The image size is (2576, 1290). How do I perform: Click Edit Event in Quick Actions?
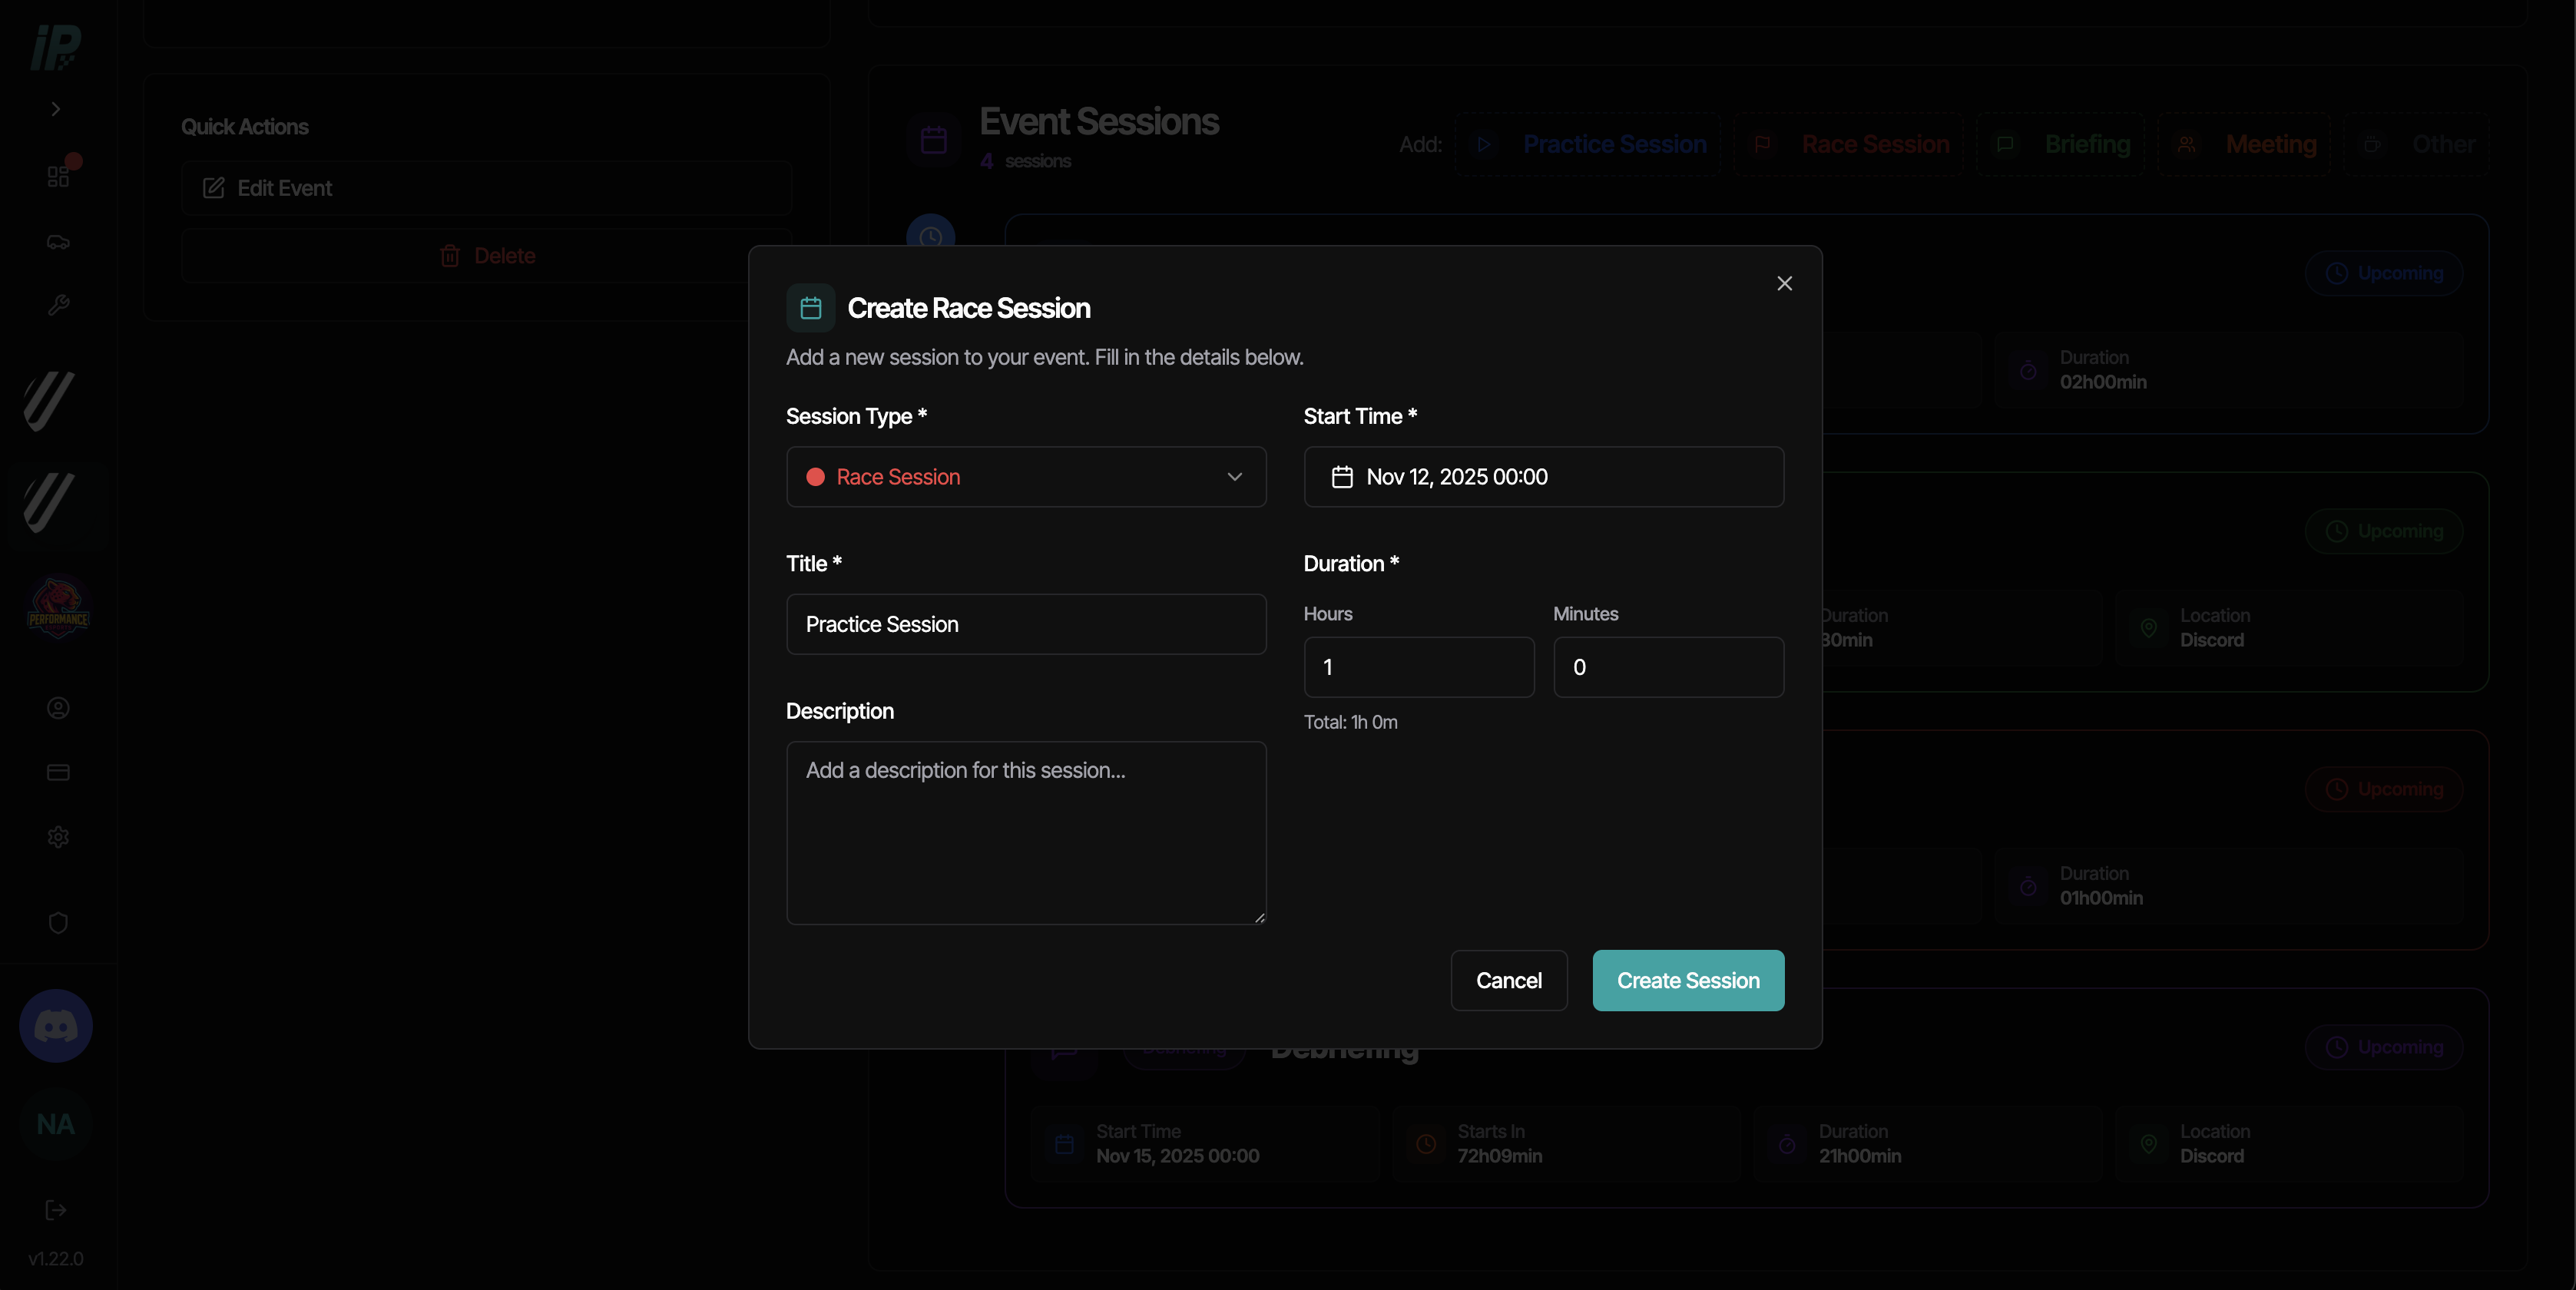tap(486, 188)
